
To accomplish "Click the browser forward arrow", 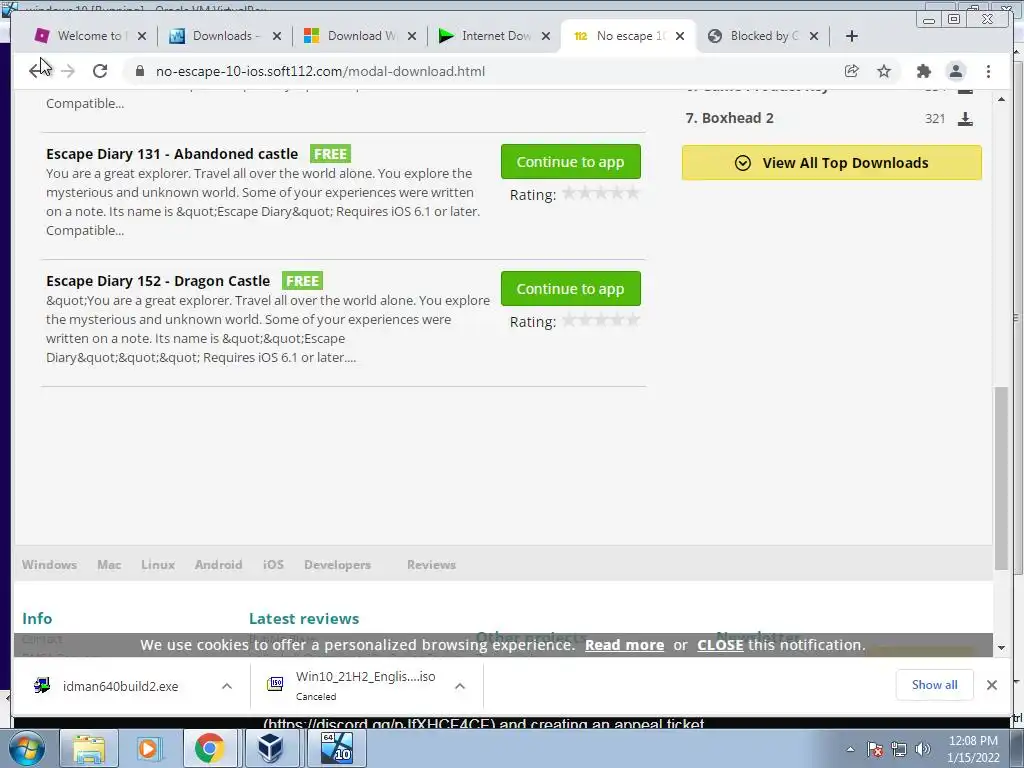I will (68, 71).
